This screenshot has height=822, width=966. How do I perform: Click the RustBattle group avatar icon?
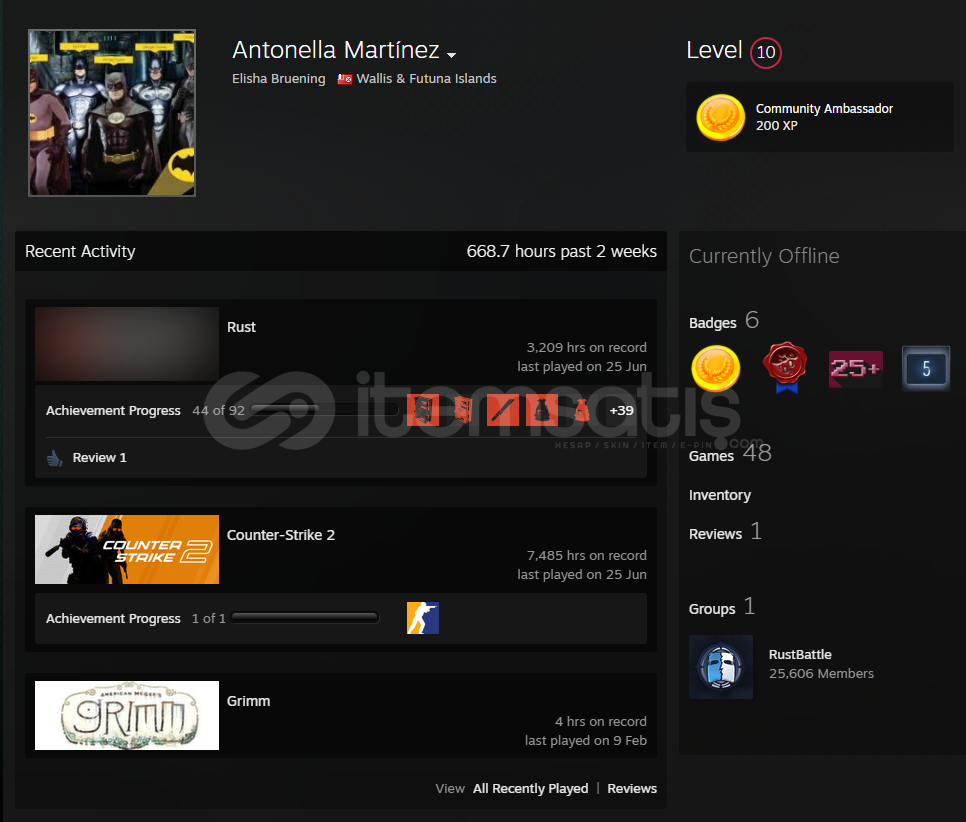pyautogui.click(x=721, y=667)
